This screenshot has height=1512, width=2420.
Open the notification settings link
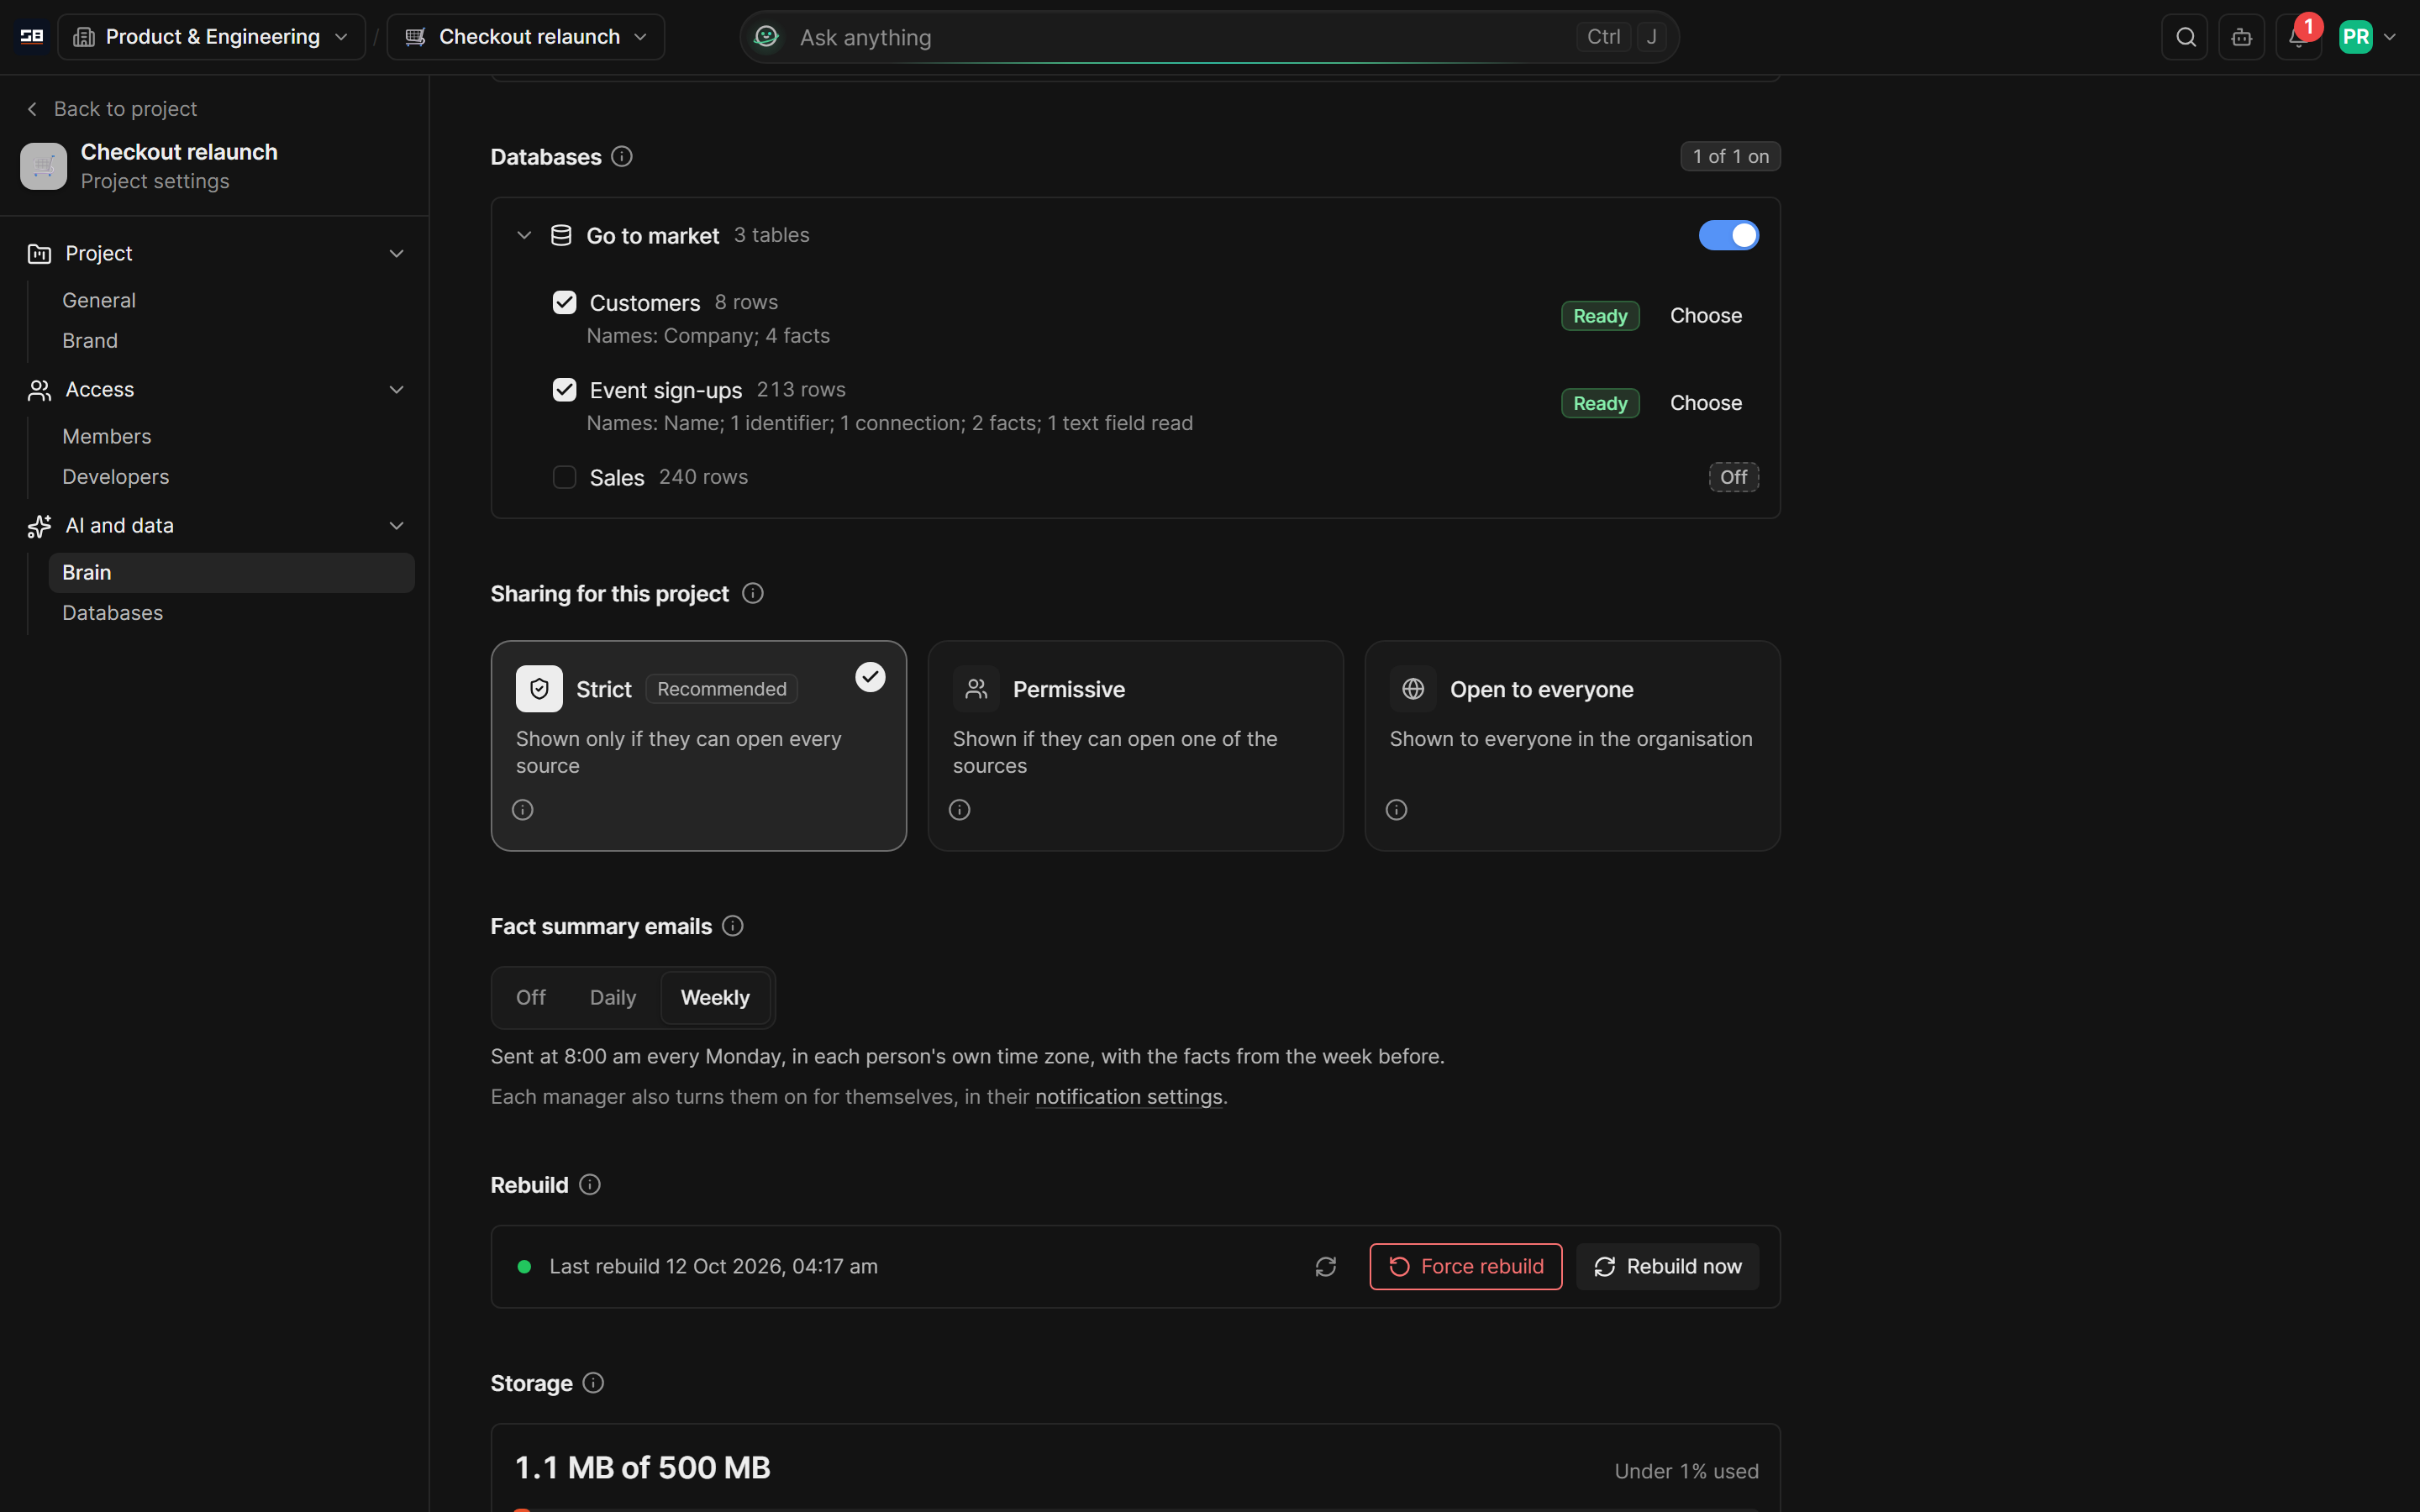[1129, 1097]
